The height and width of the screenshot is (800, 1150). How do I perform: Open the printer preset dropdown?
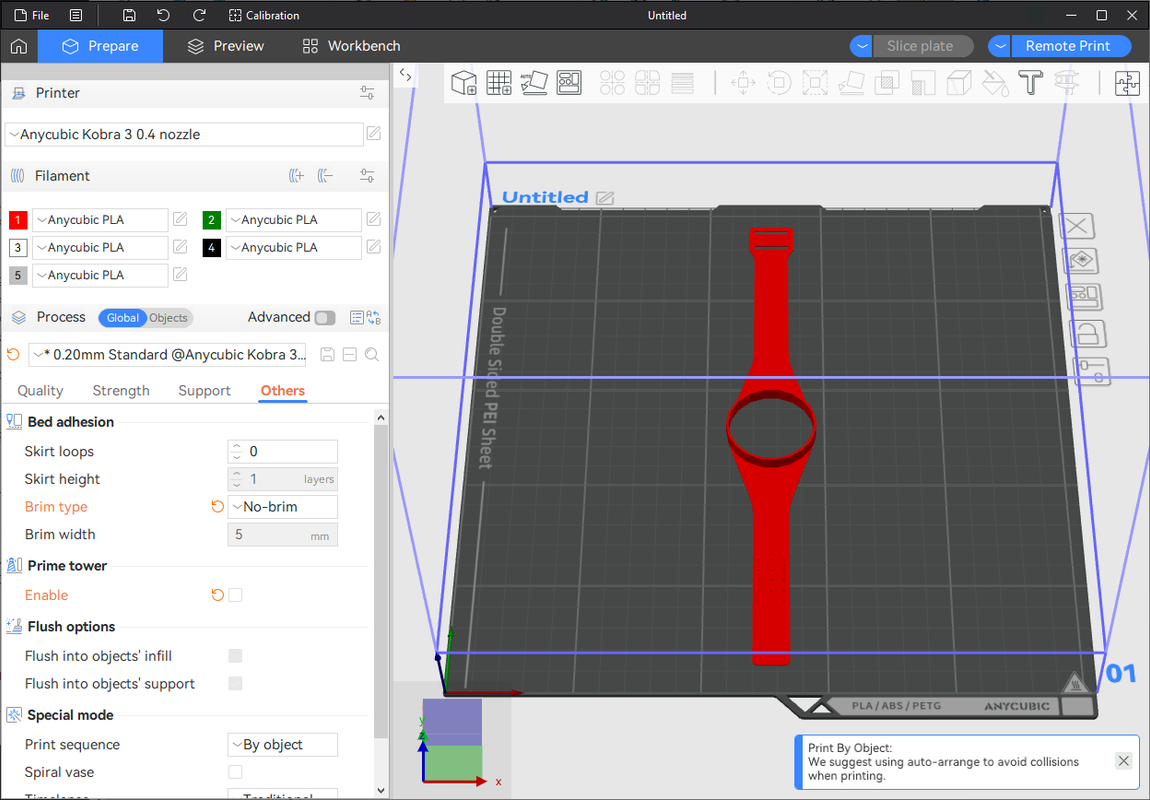coord(185,134)
